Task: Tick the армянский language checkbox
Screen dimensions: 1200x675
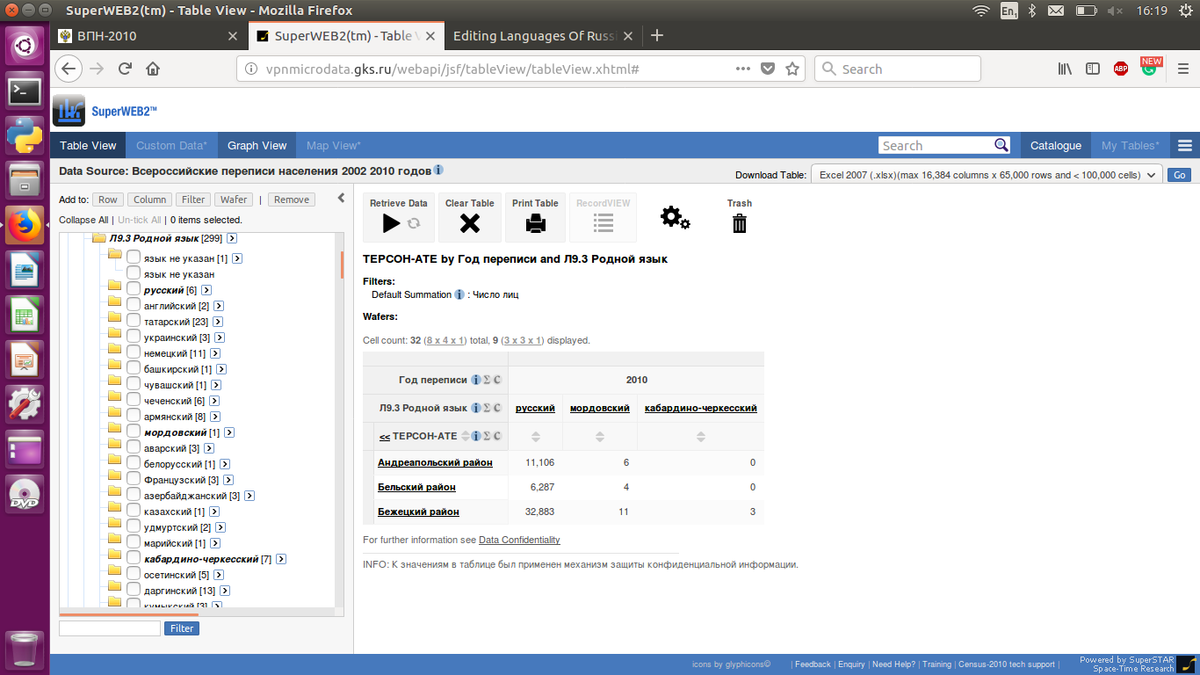Action: [x=133, y=417]
